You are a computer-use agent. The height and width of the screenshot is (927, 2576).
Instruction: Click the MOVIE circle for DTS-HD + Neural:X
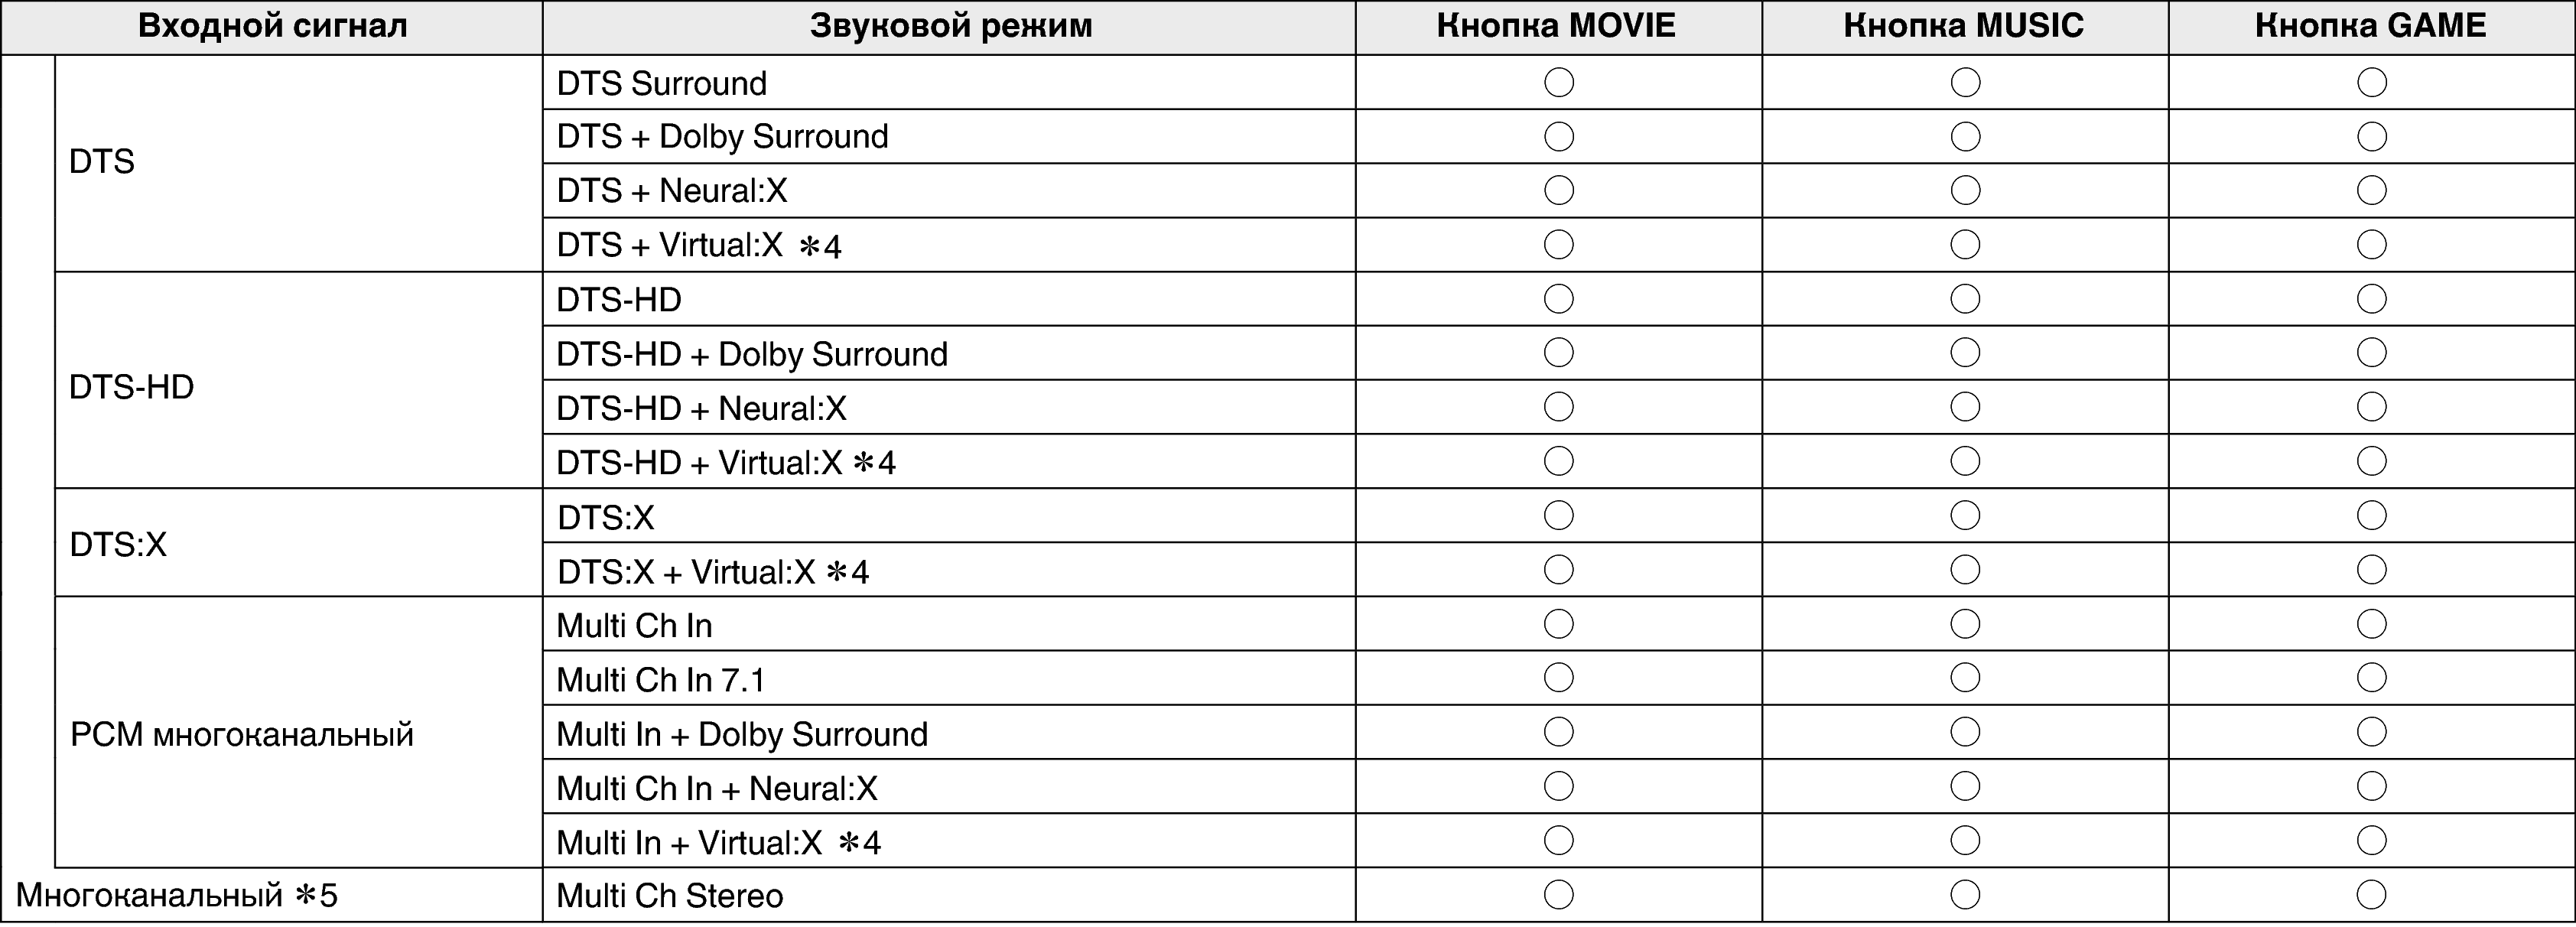[x=1558, y=407]
